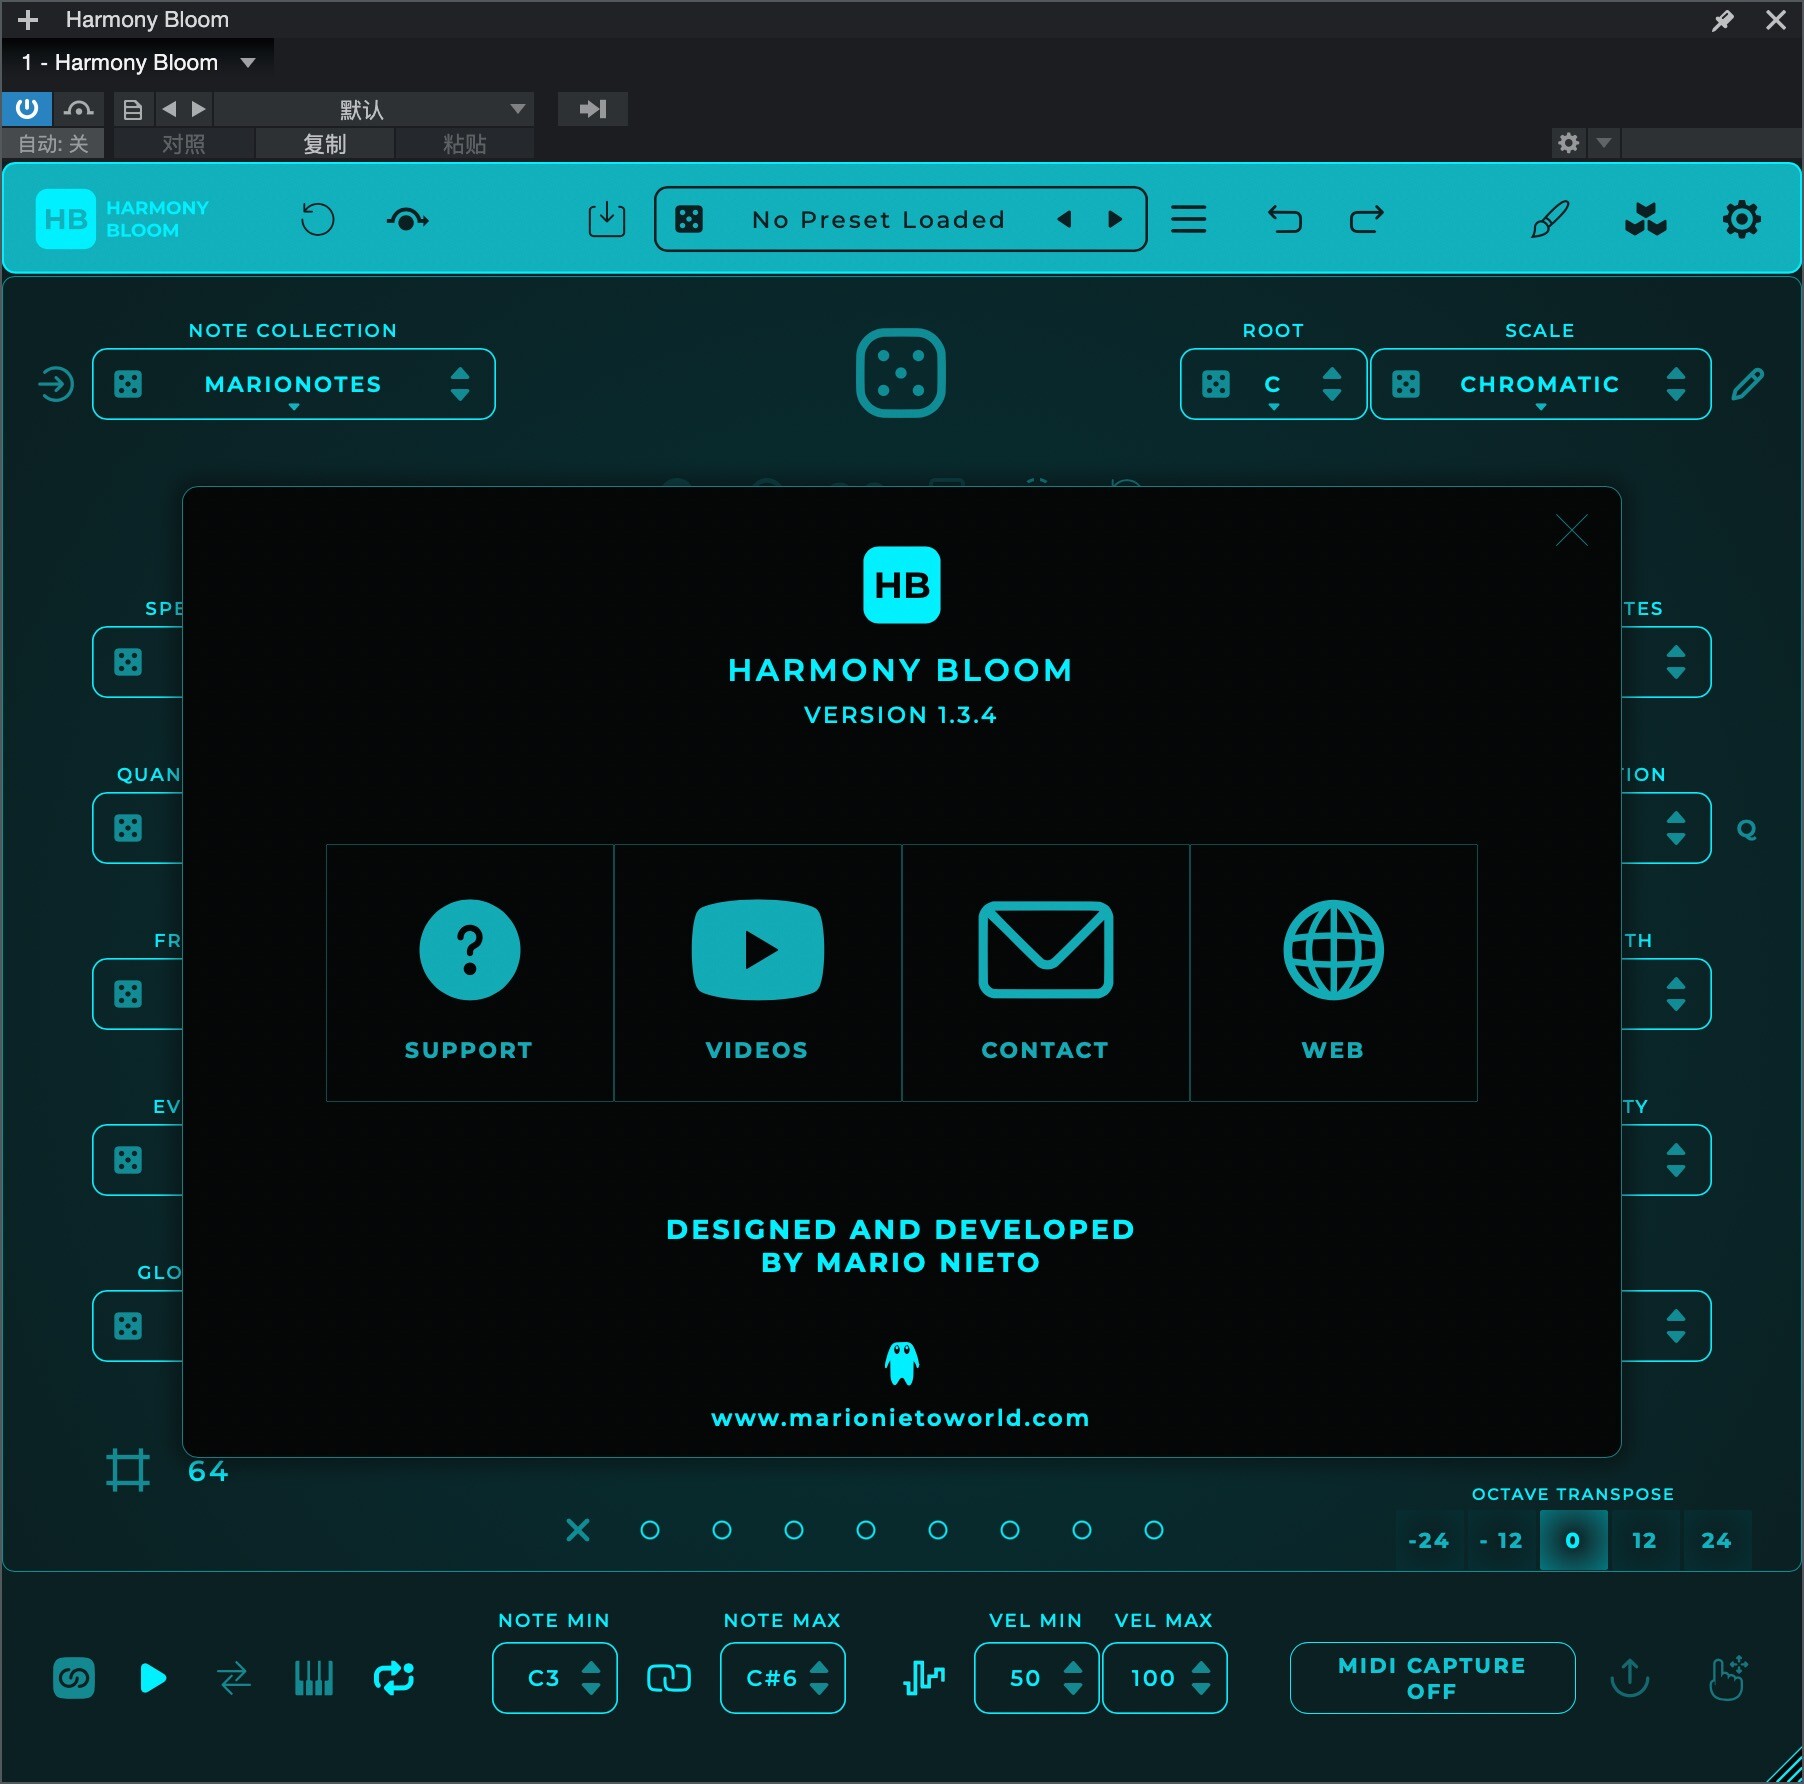
Task: Set octave transpose to 24
Action: tap(1717, 1540)
